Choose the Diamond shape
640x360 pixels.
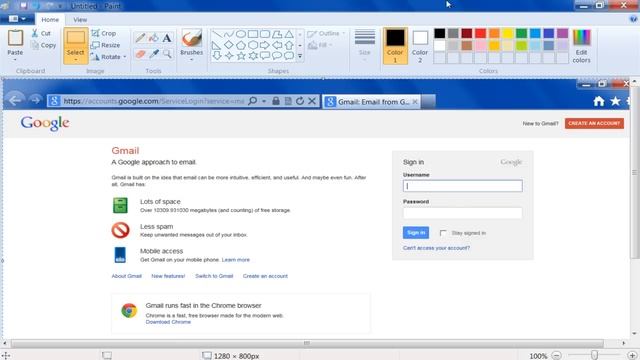(x=229, y=45)
